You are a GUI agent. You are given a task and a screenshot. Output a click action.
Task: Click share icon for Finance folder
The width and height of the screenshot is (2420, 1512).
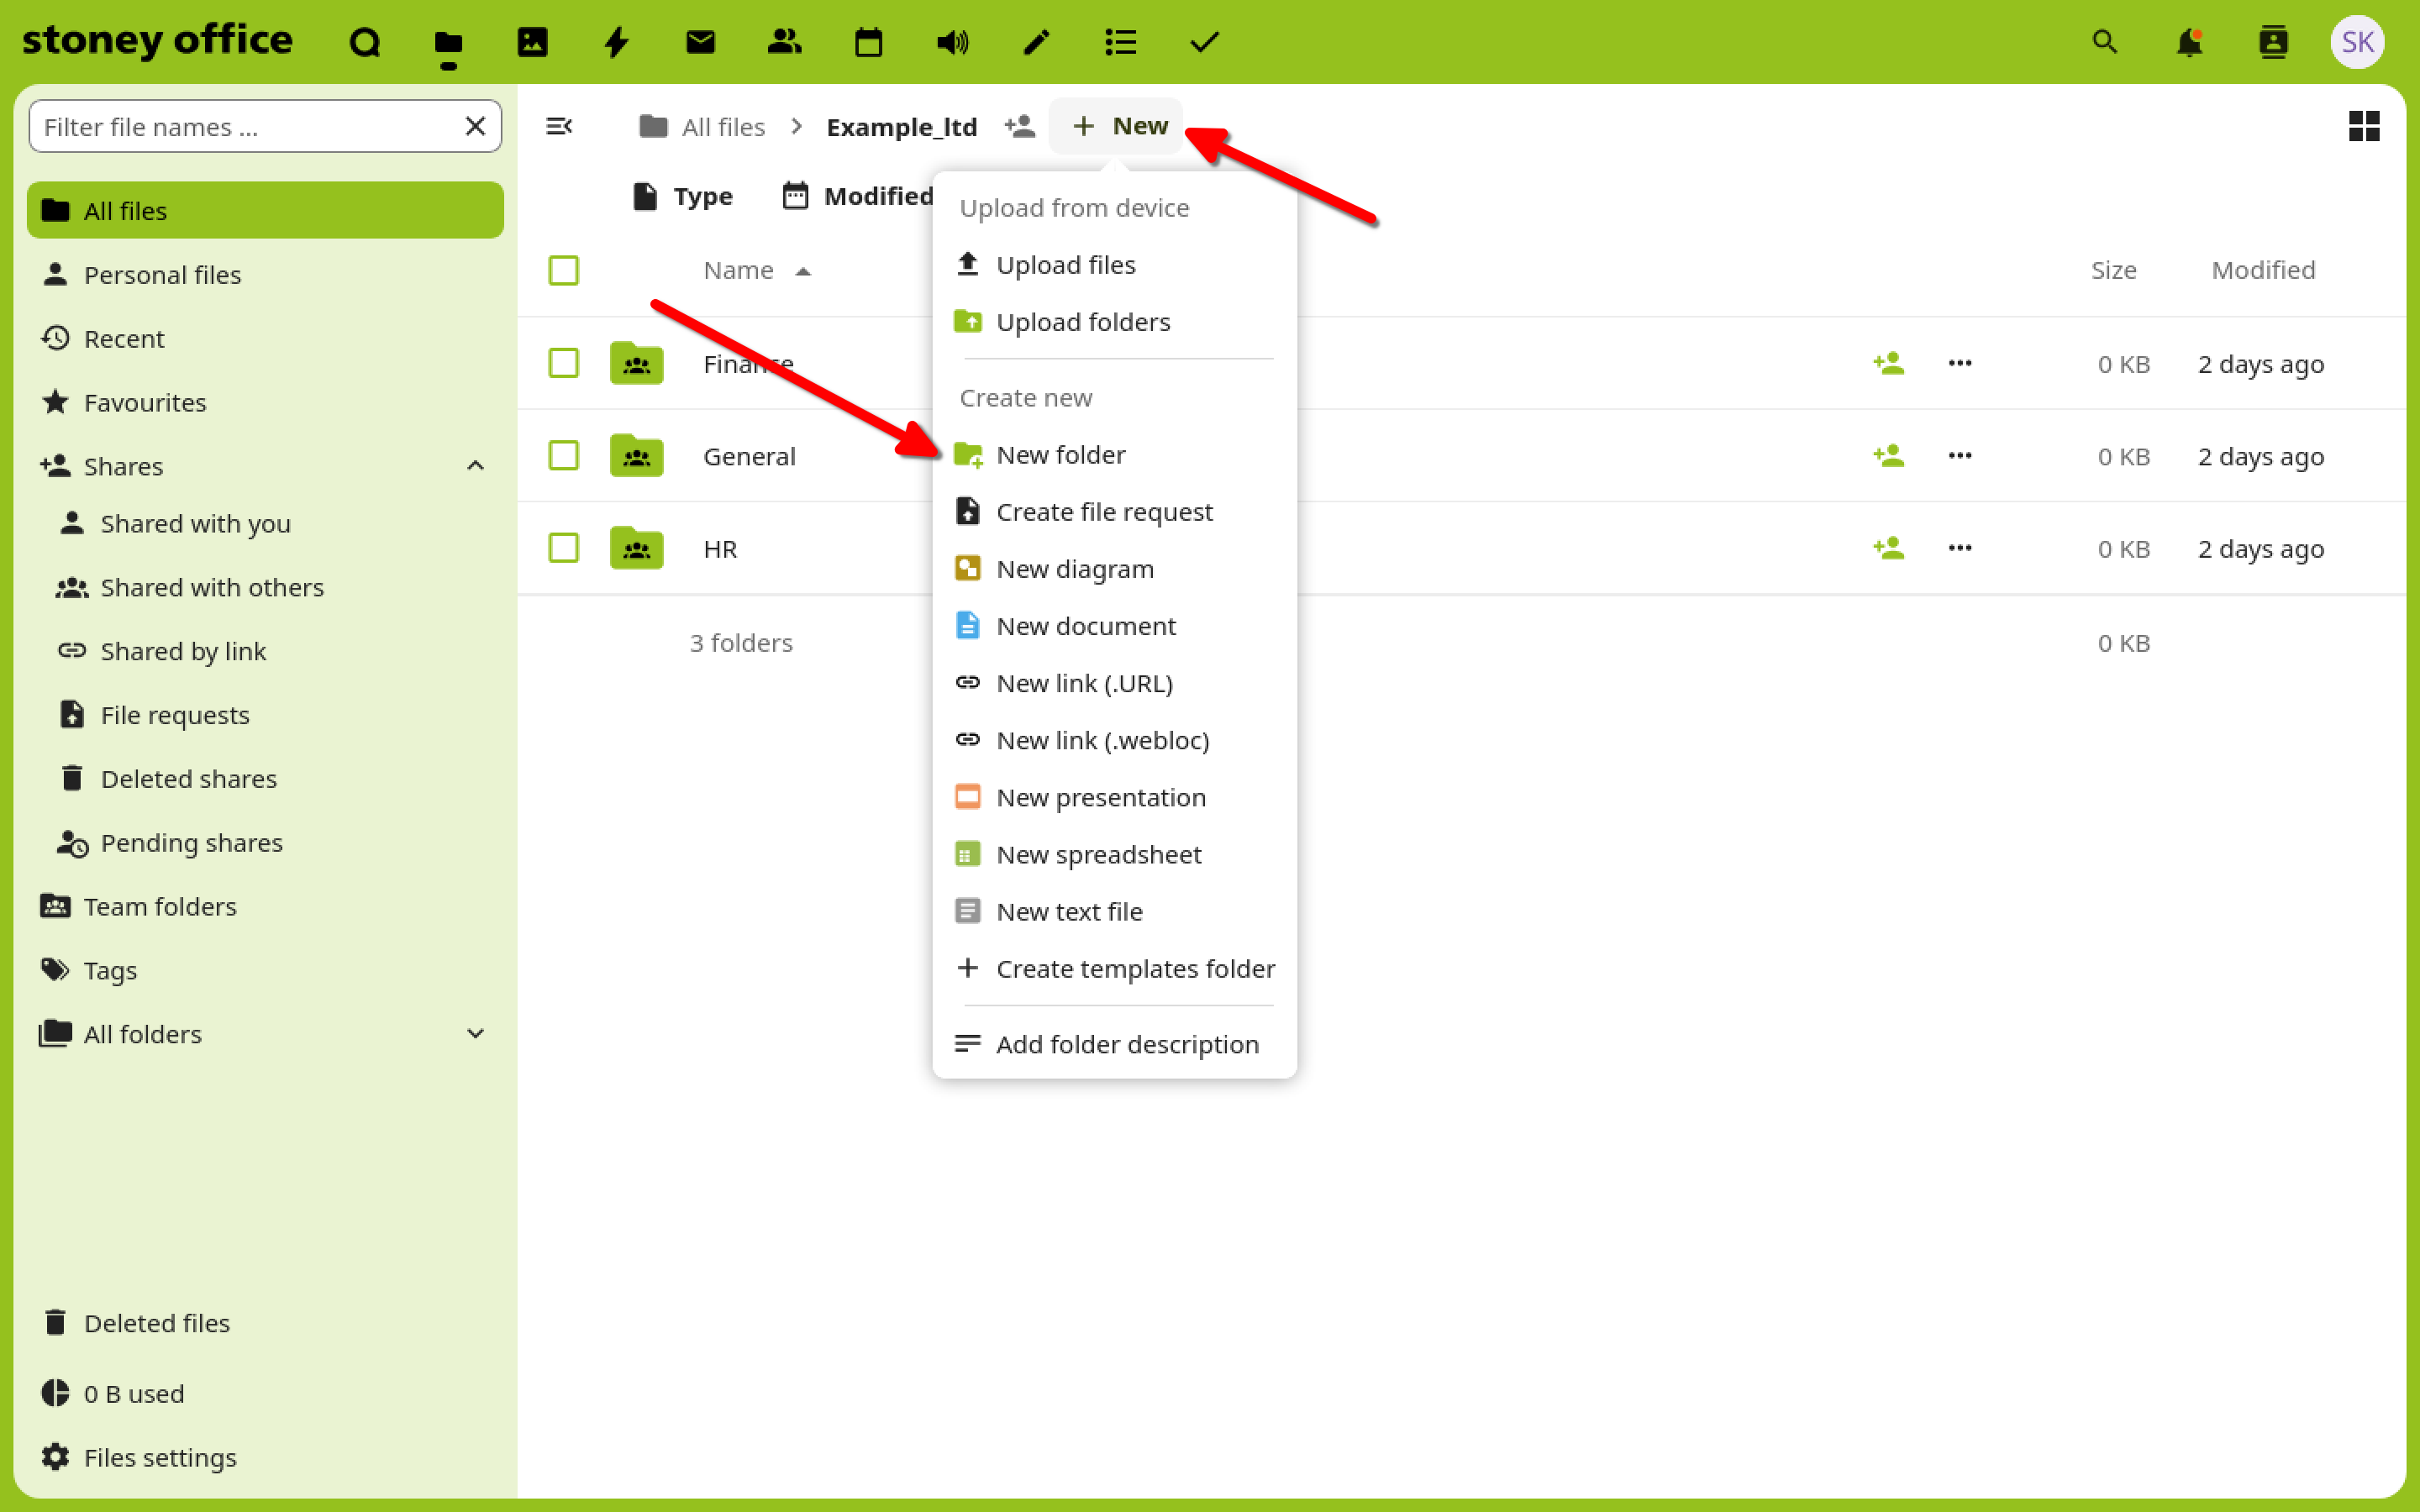1888,363
